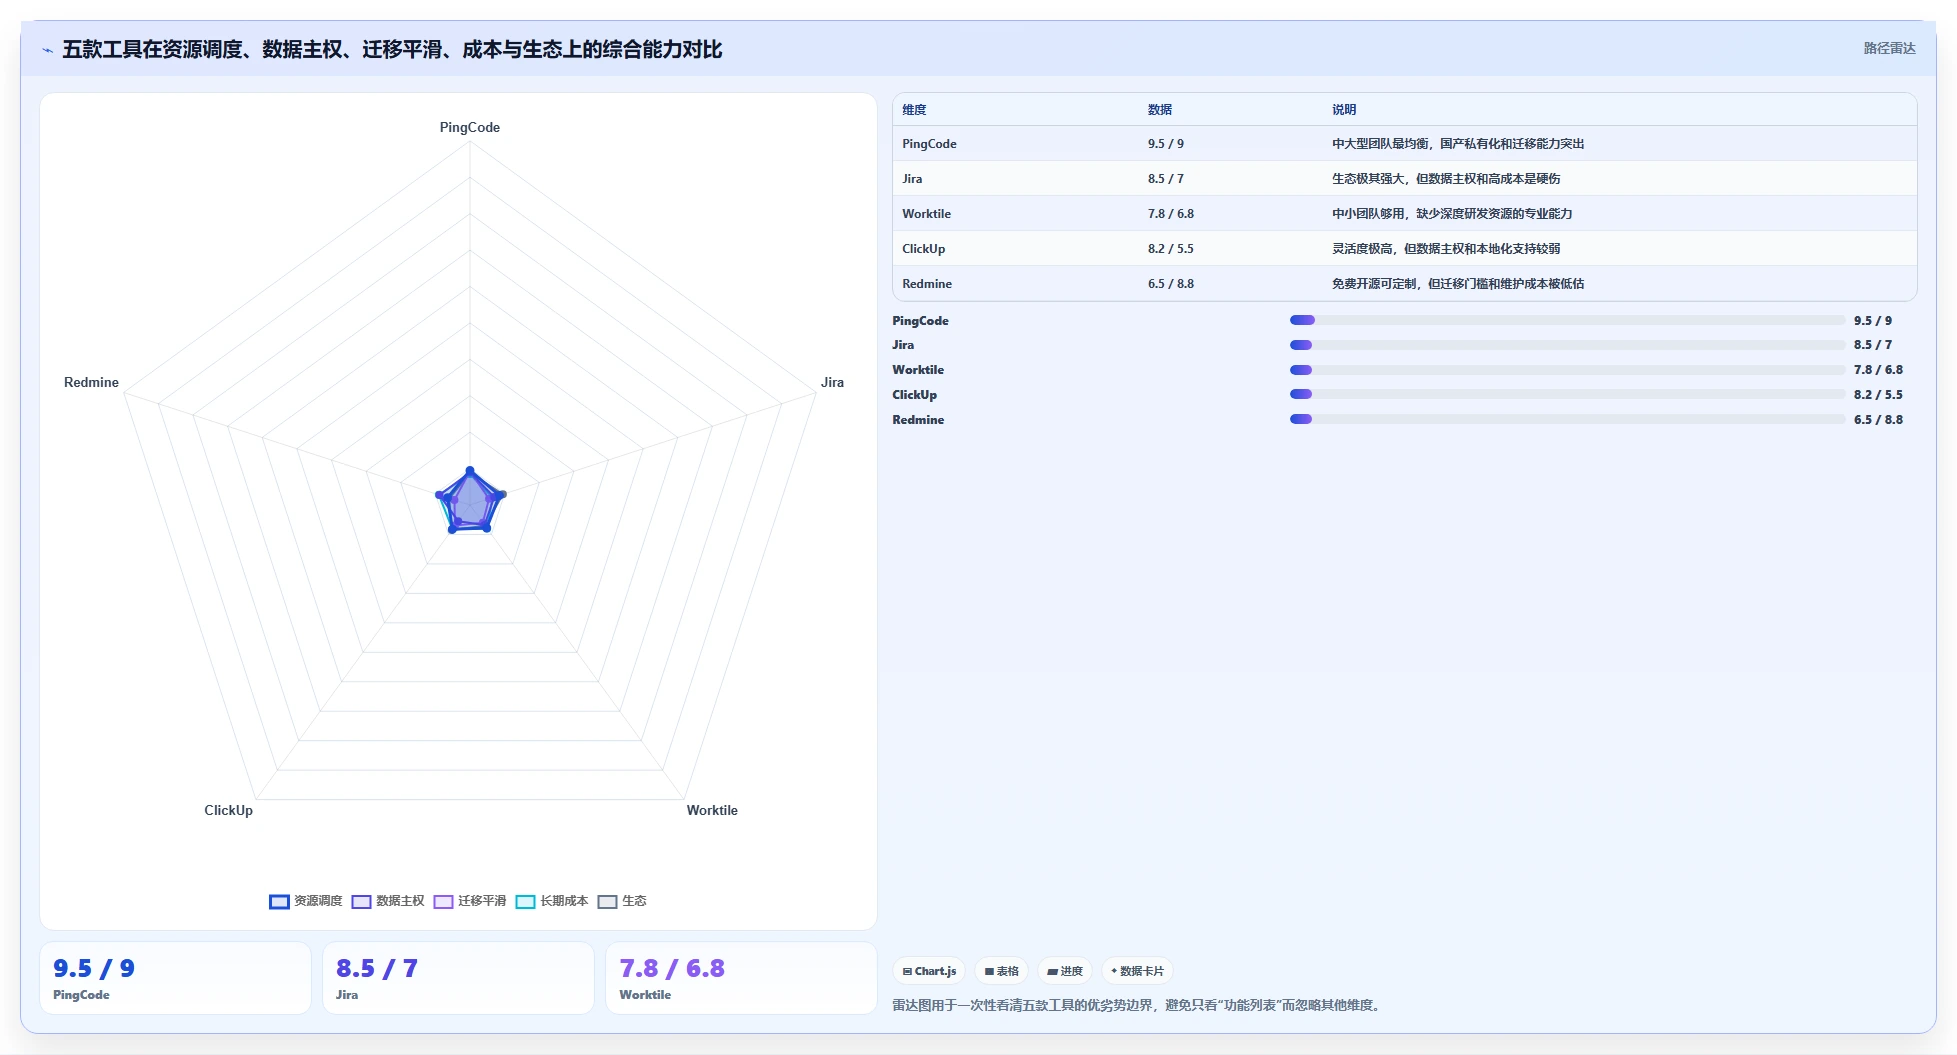Click the bold Redmine label in progress list

click(918, 420)
